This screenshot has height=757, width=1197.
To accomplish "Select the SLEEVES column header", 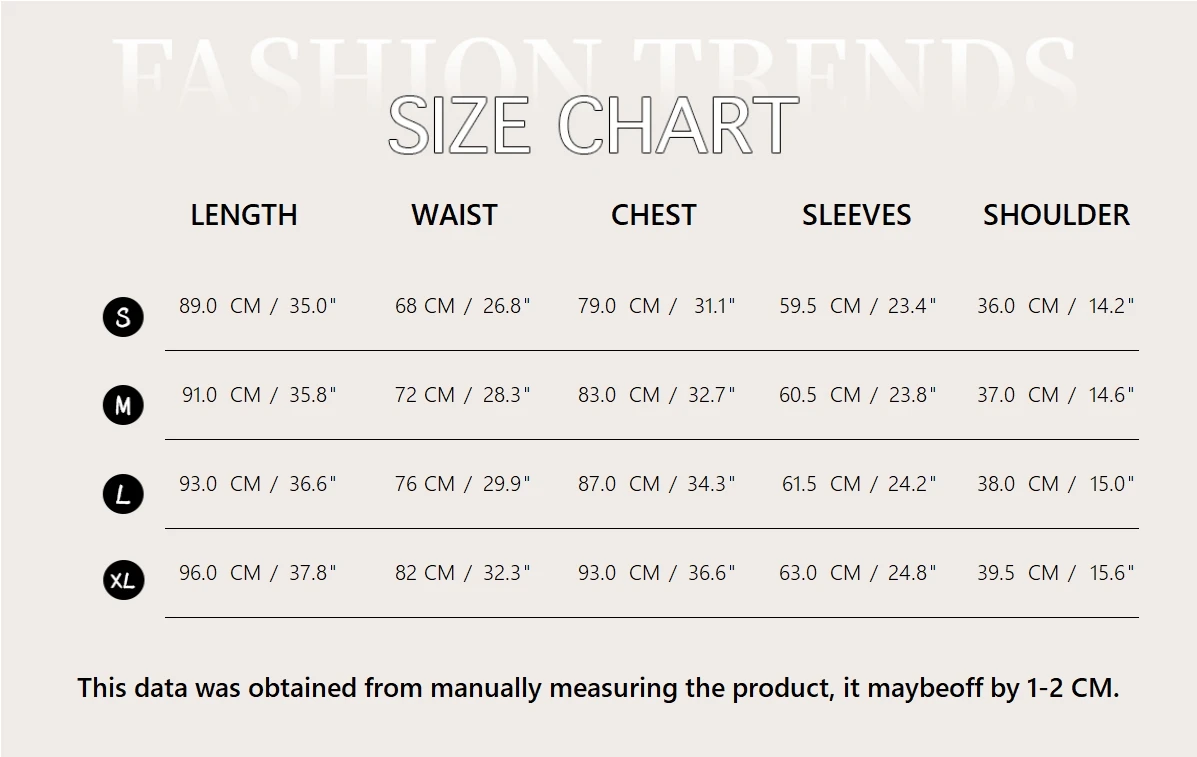I will point(857,215).
